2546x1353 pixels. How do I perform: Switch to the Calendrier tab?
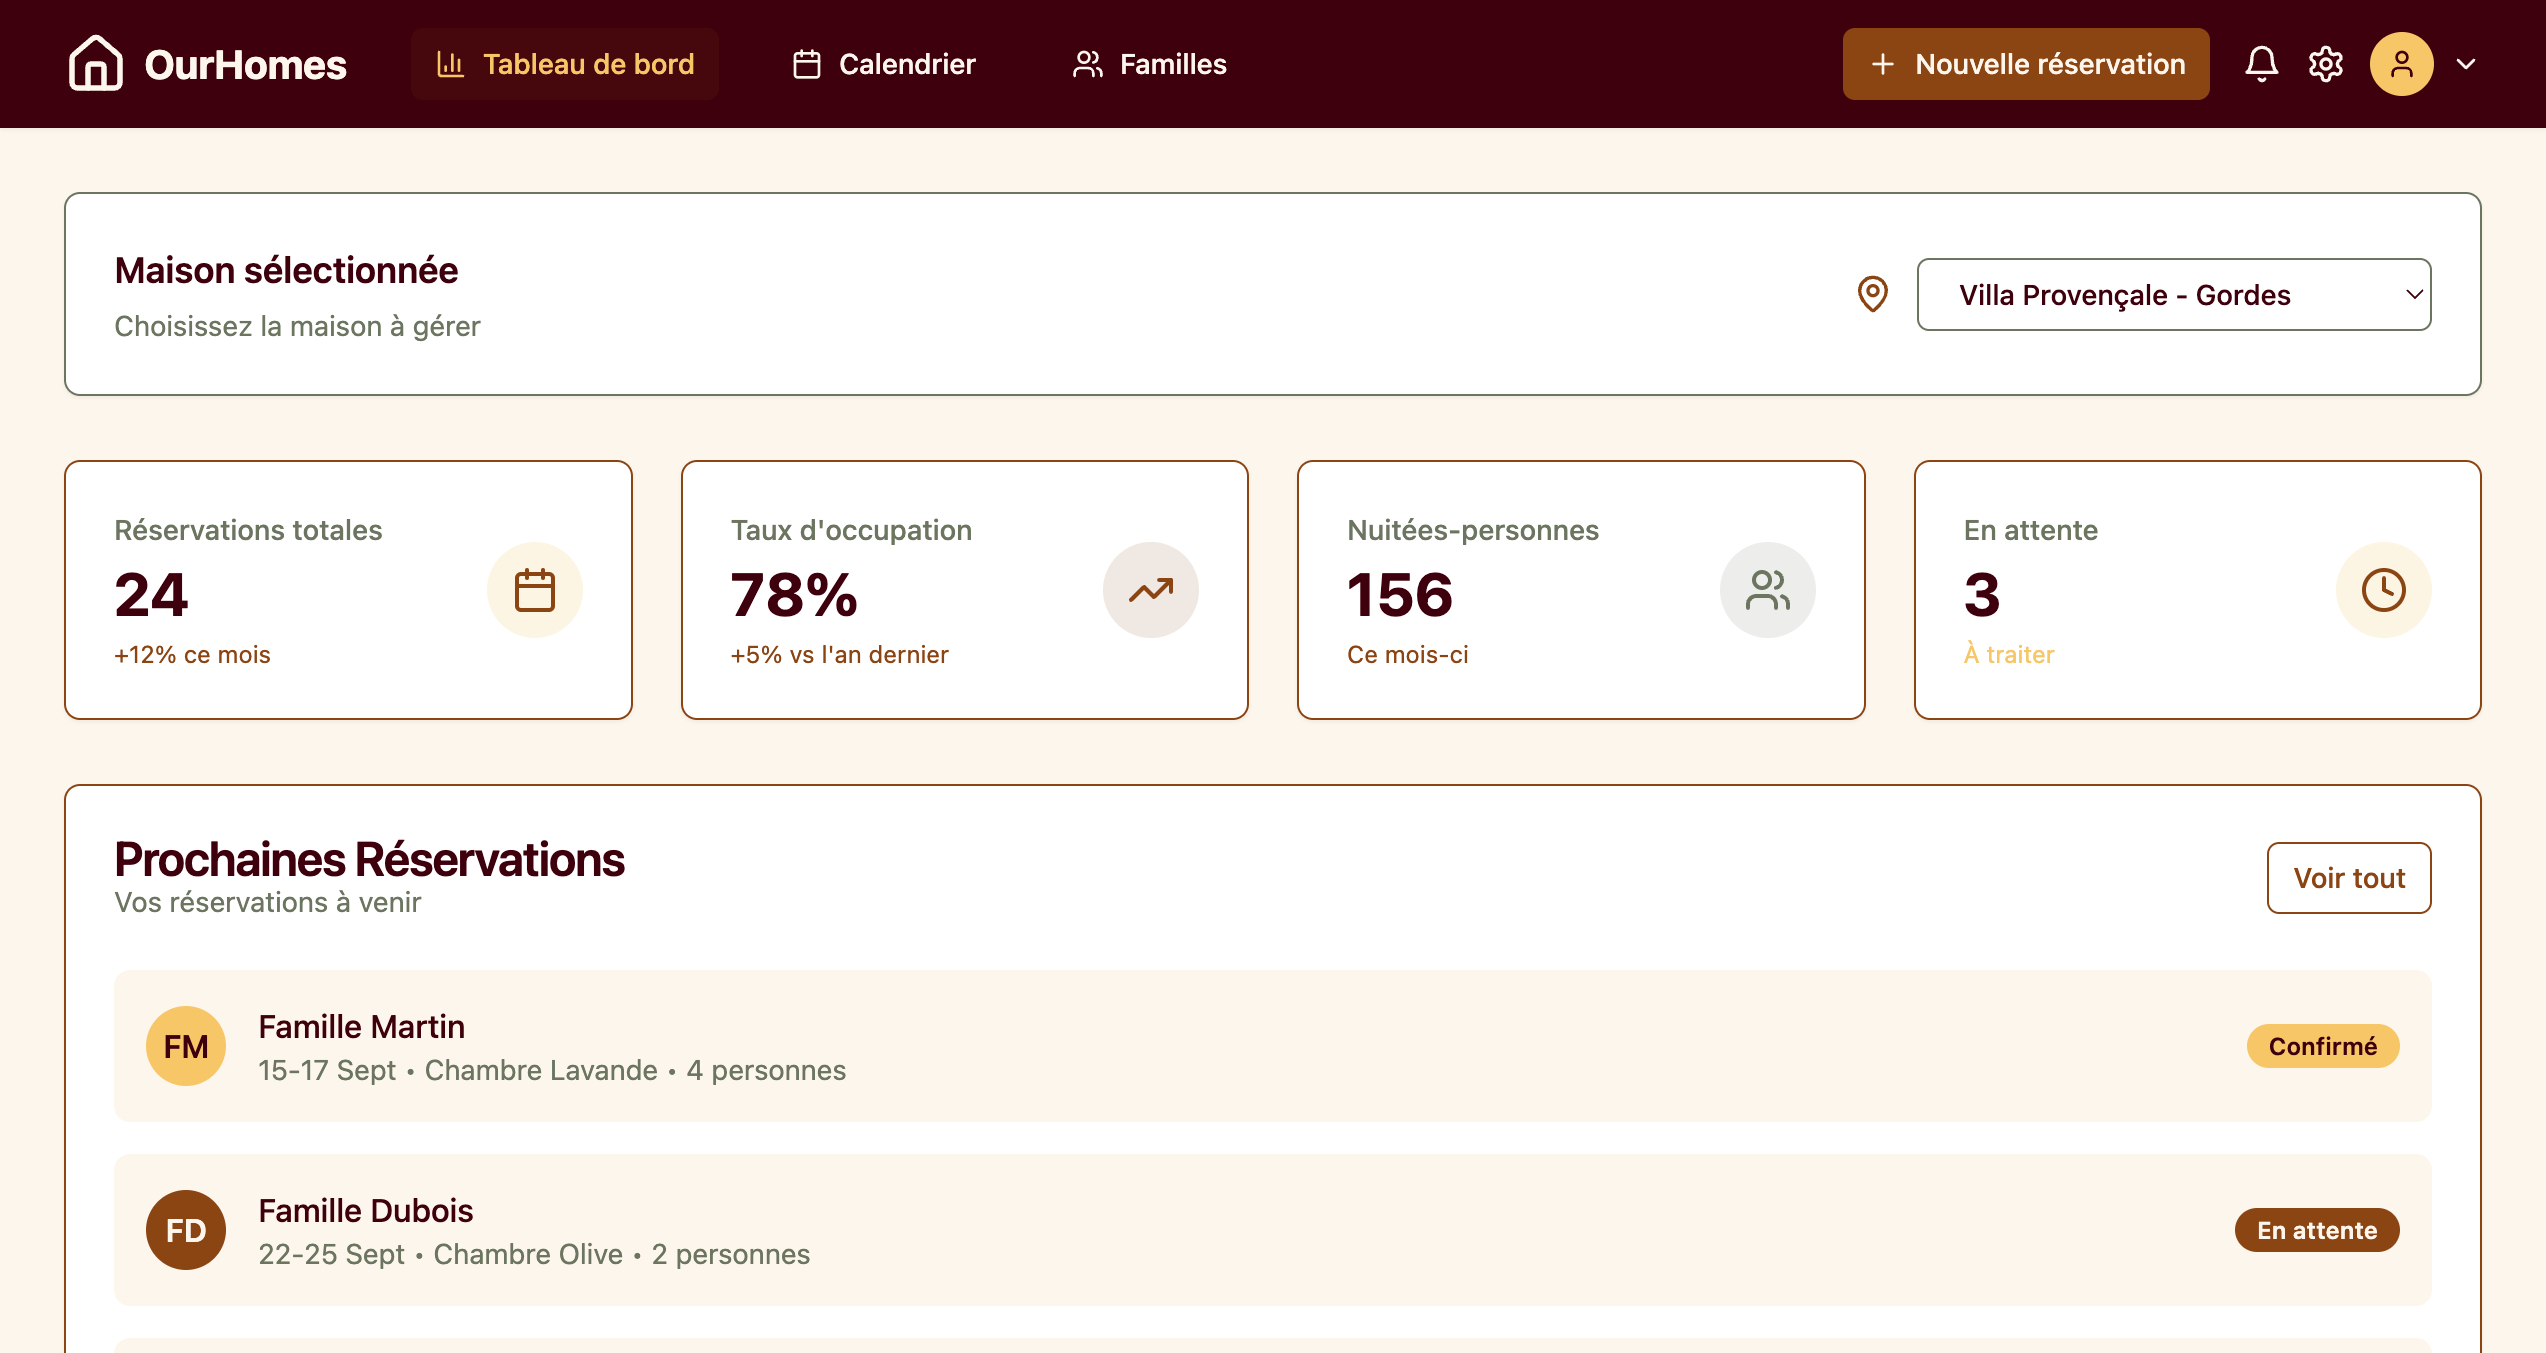pyautogui.click(x=884, y=64)
